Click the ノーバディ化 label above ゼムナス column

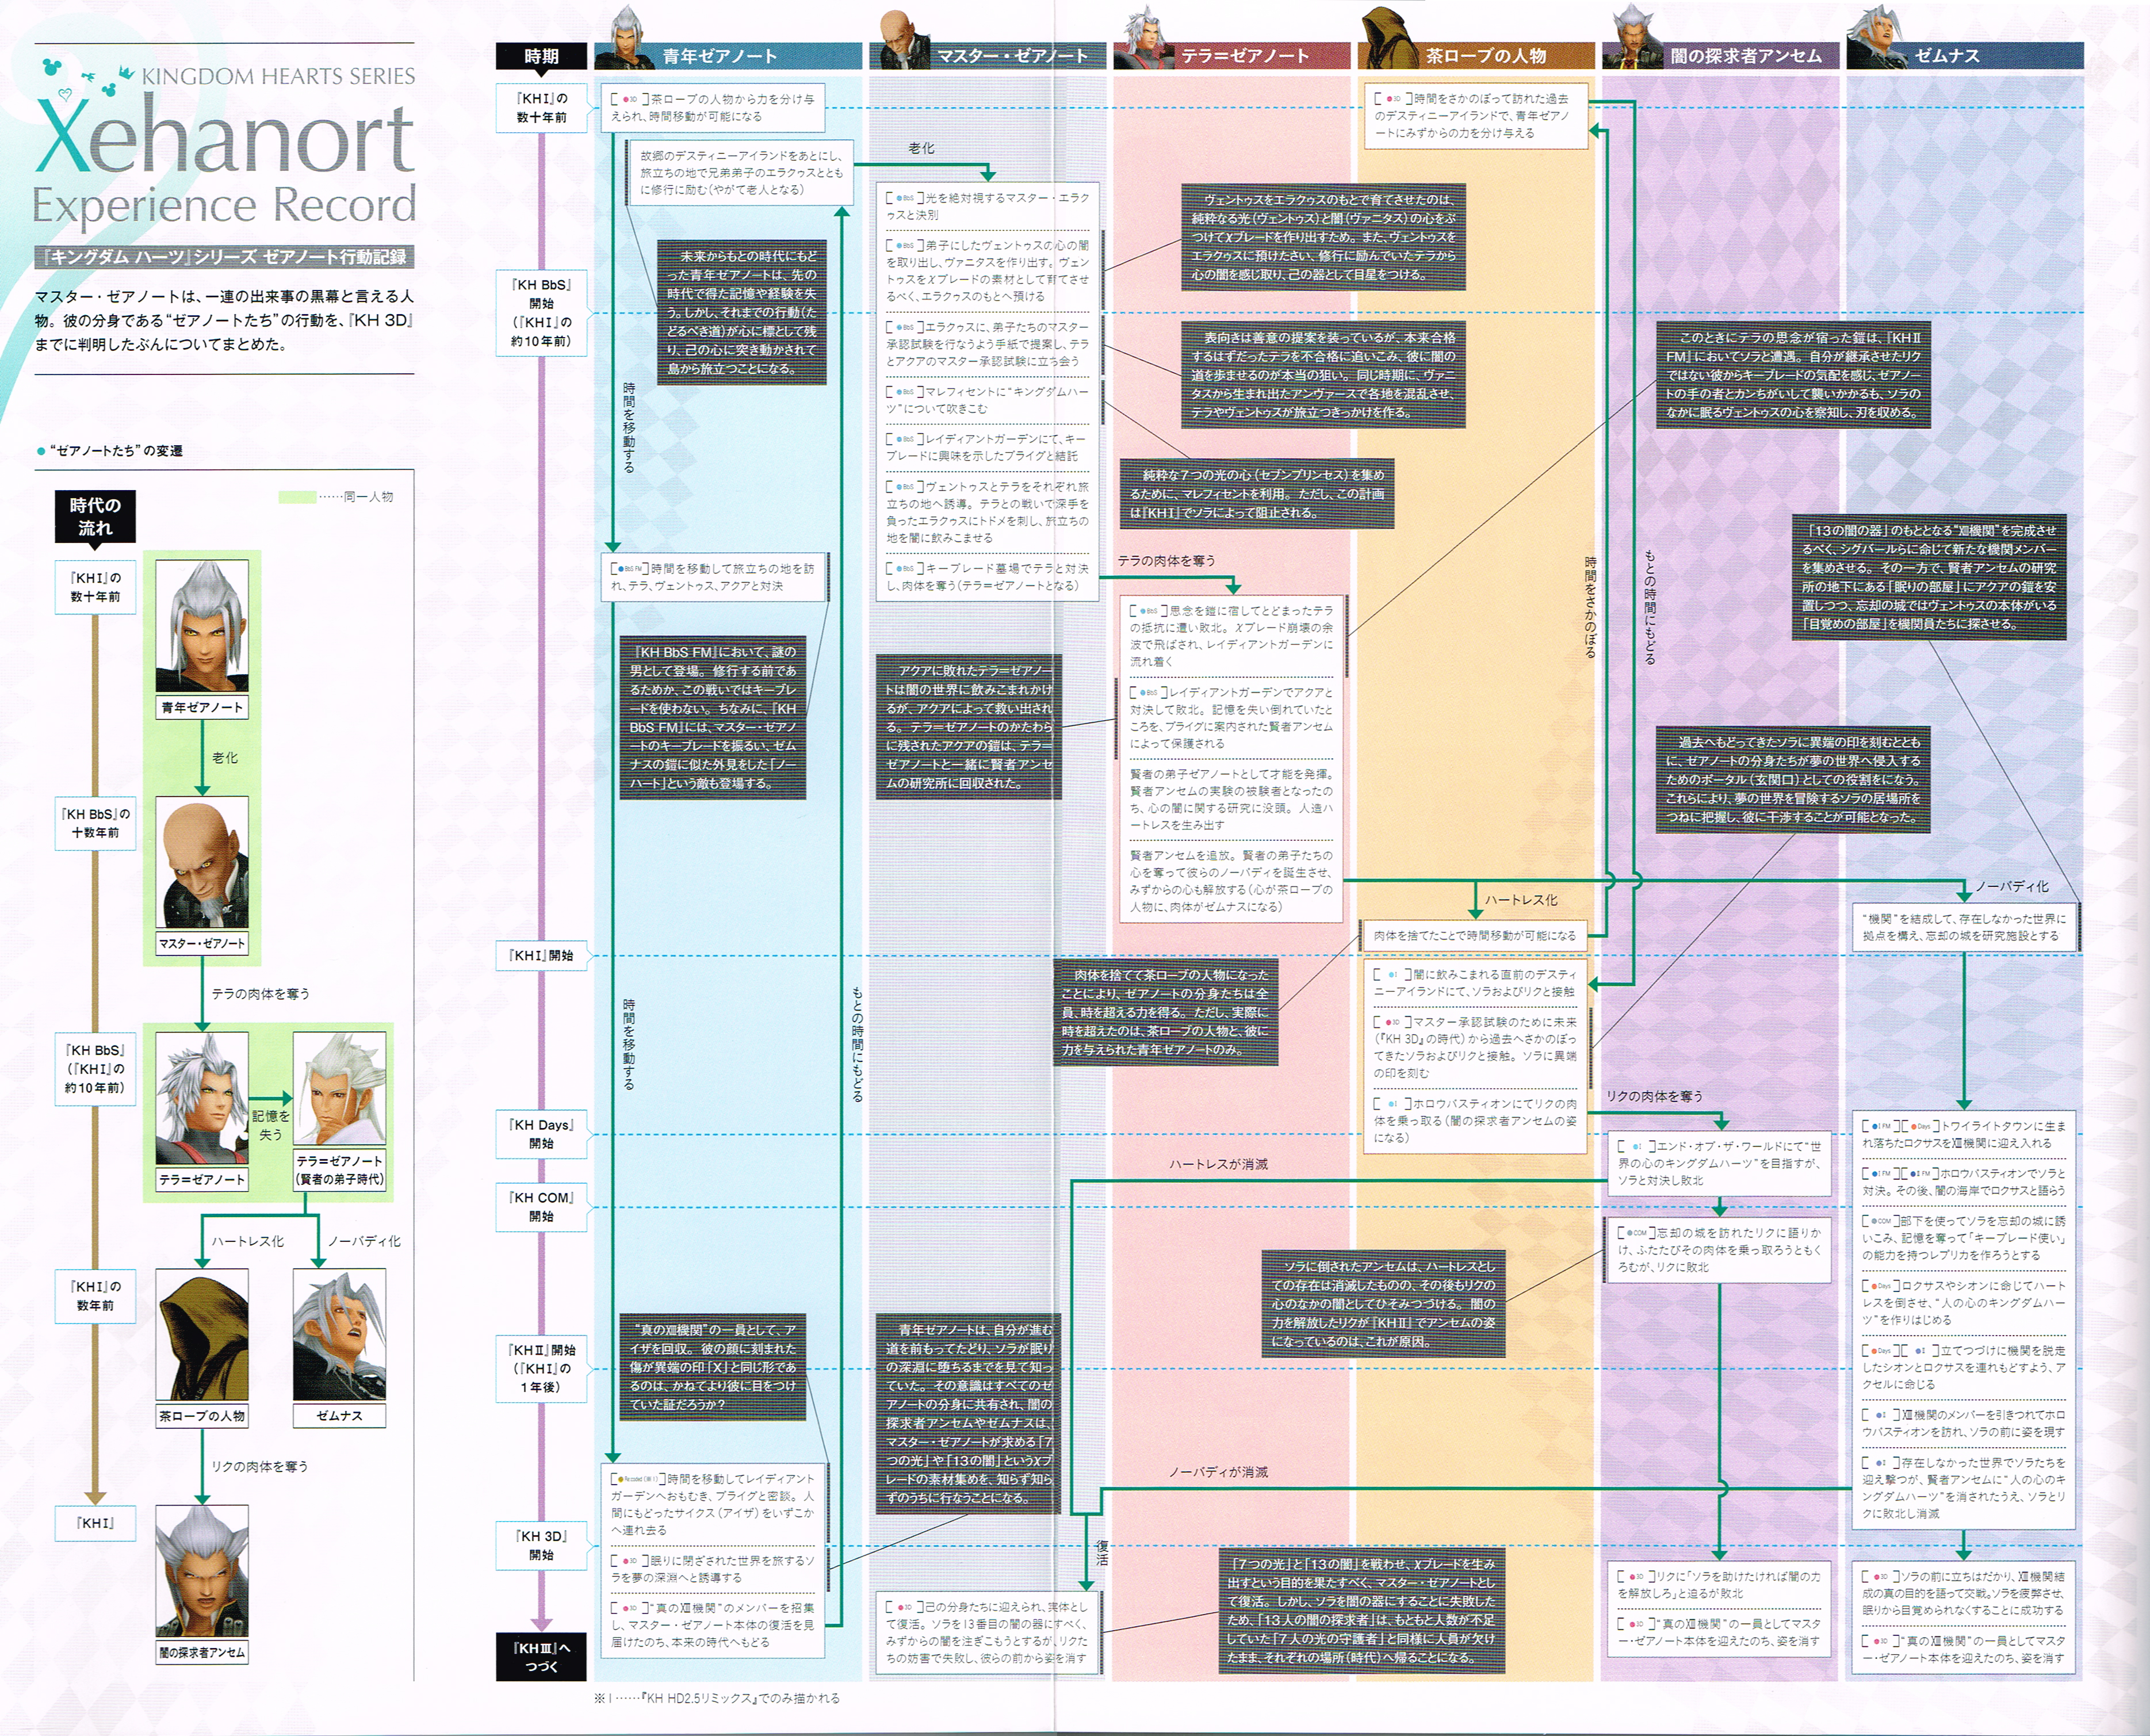2012,887
